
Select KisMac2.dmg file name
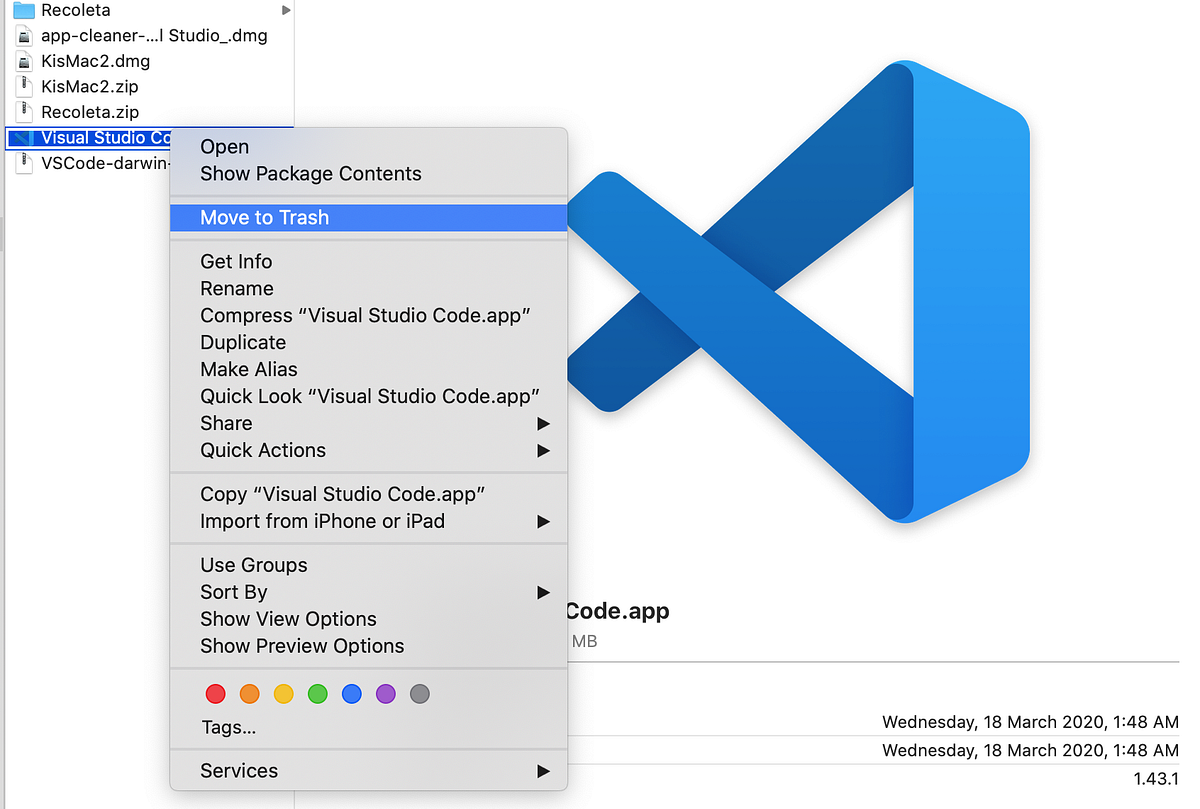click(x=96, y=61)
